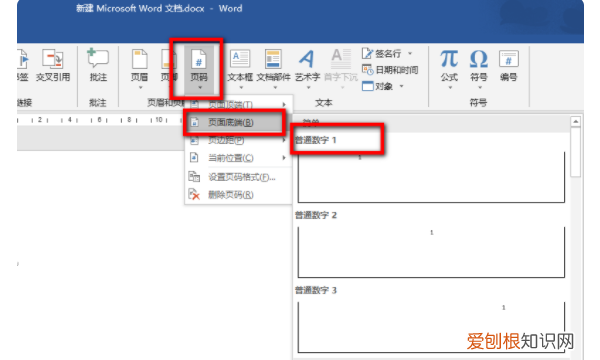Viewport: 600px width, 360px height.
Task: Open the 页面顶端 submenu
Action: [238, 104]
